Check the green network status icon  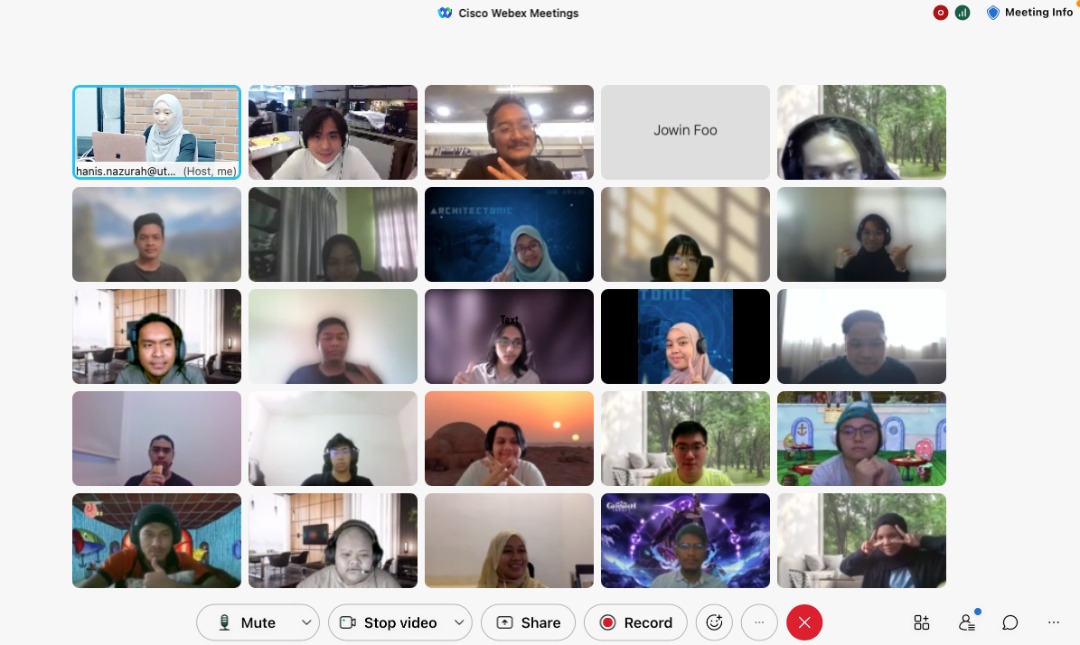962,13
